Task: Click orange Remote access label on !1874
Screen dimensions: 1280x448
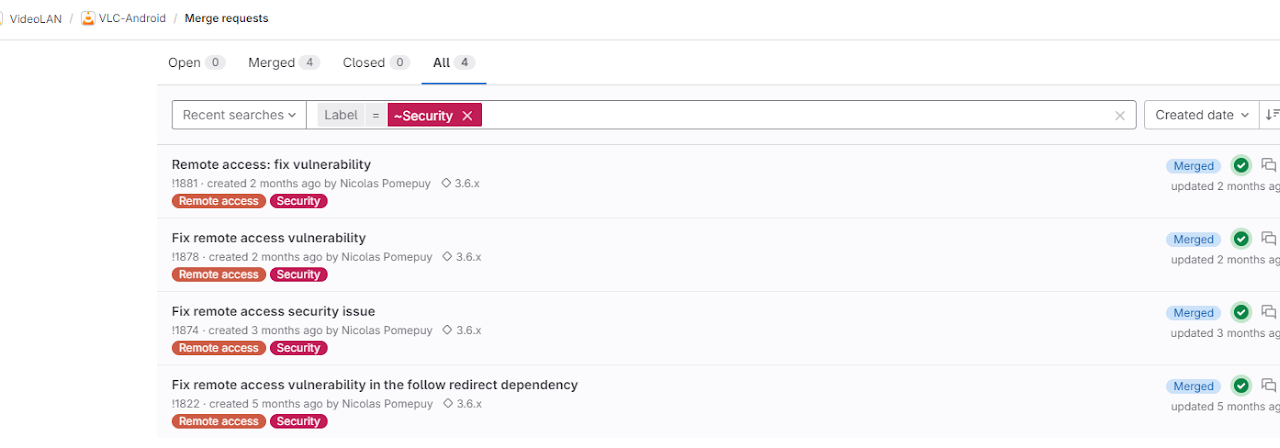Action: (219, 348)
